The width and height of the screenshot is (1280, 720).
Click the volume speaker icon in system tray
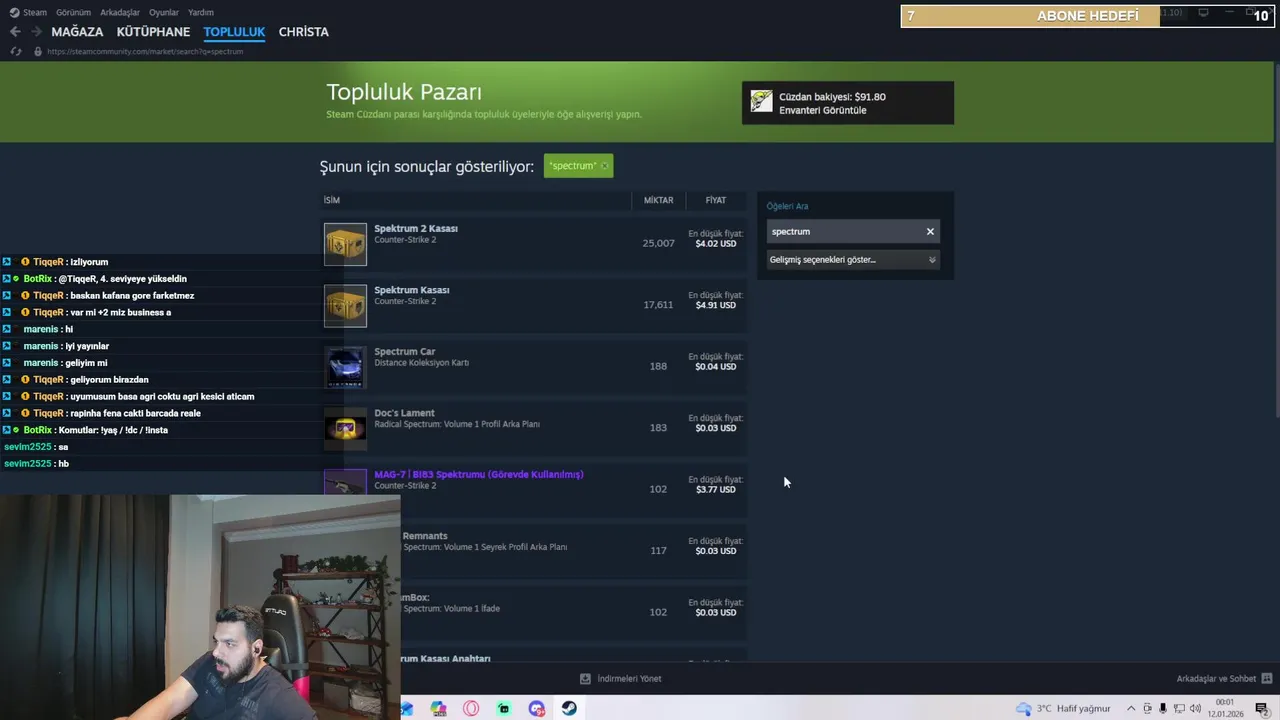[x=1195, y=708]
